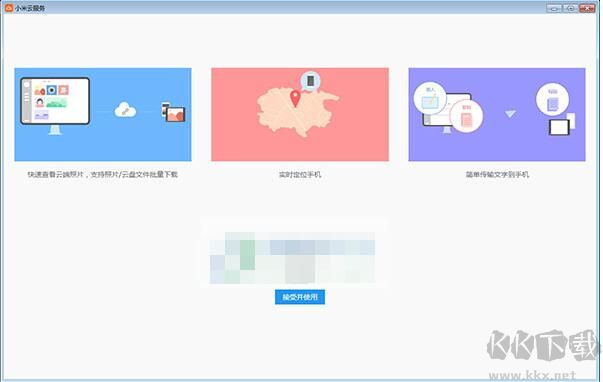Click caption 快速查看云端照片，支持照片/云盘文件批量下载
This screenshot has width=603, height=382.
(x=103, y=174)
